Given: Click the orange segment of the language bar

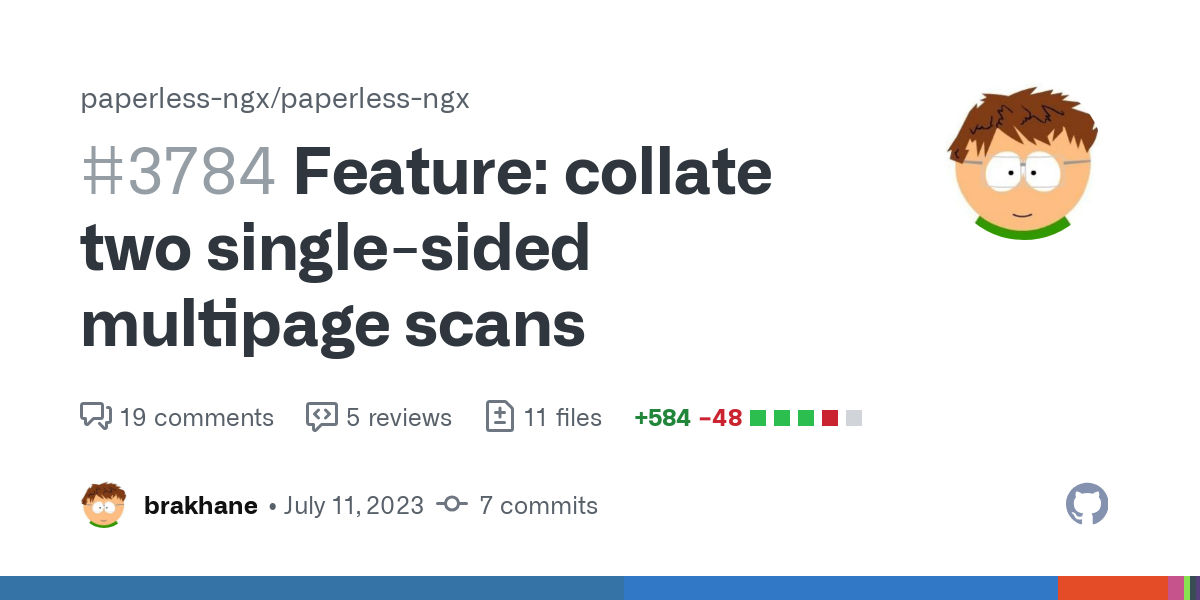Looking at the screenshot, I should [1113, 588].
